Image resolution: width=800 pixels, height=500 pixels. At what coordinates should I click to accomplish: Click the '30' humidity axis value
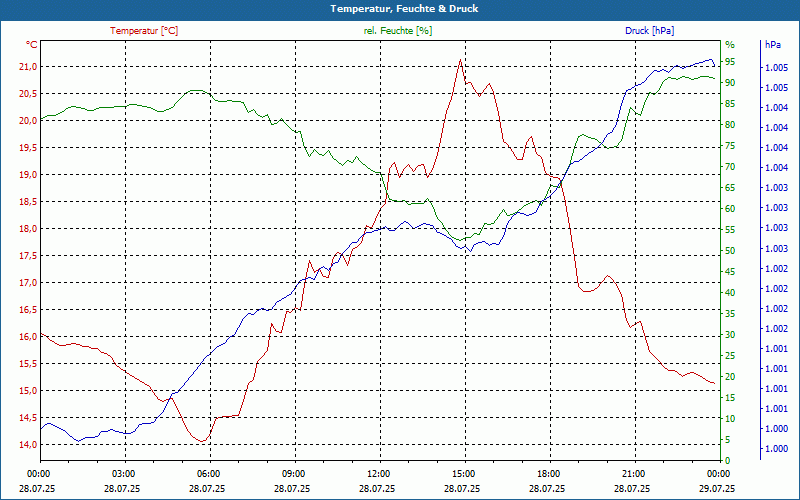[x=730, y=335]
